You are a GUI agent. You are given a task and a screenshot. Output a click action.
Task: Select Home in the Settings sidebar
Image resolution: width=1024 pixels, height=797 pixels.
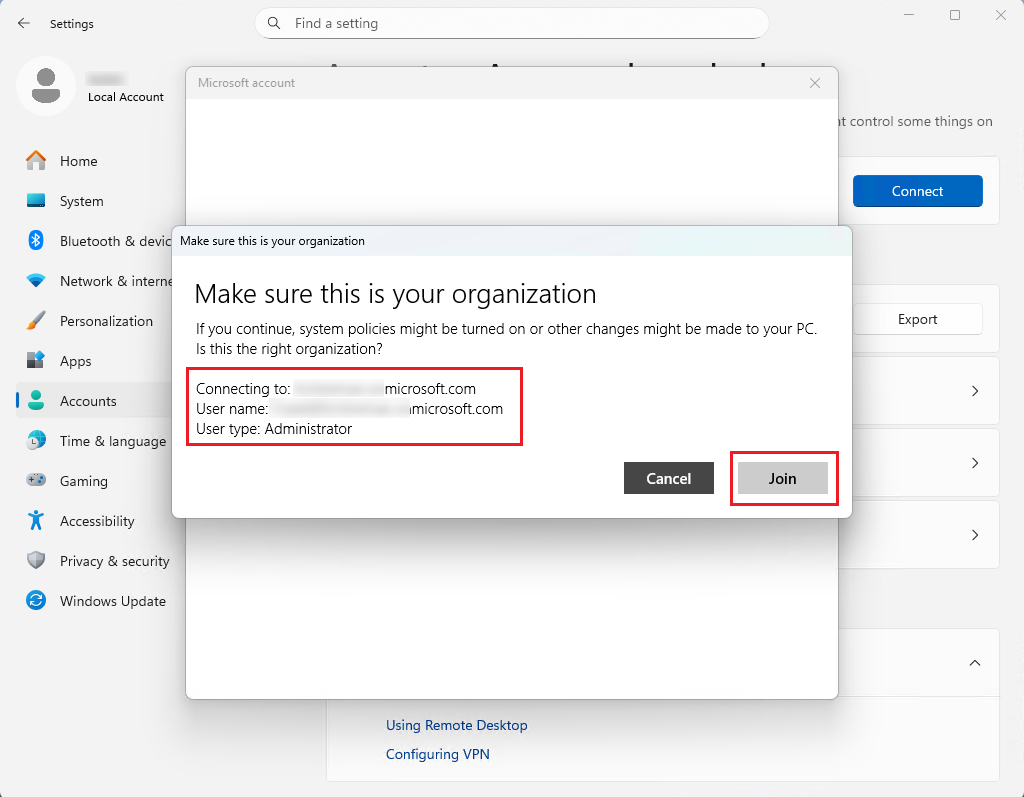point(79,160)
